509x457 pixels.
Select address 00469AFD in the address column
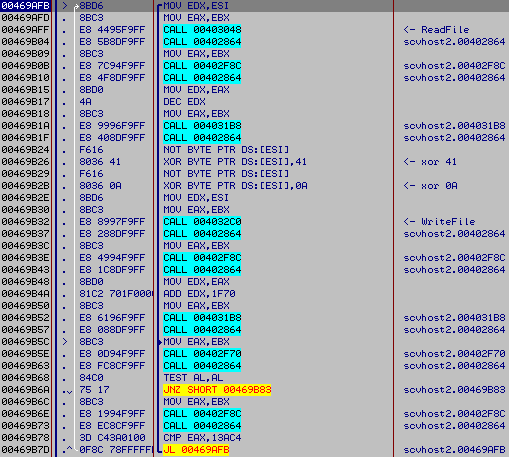pyautogui.click(x=25, y=18)
